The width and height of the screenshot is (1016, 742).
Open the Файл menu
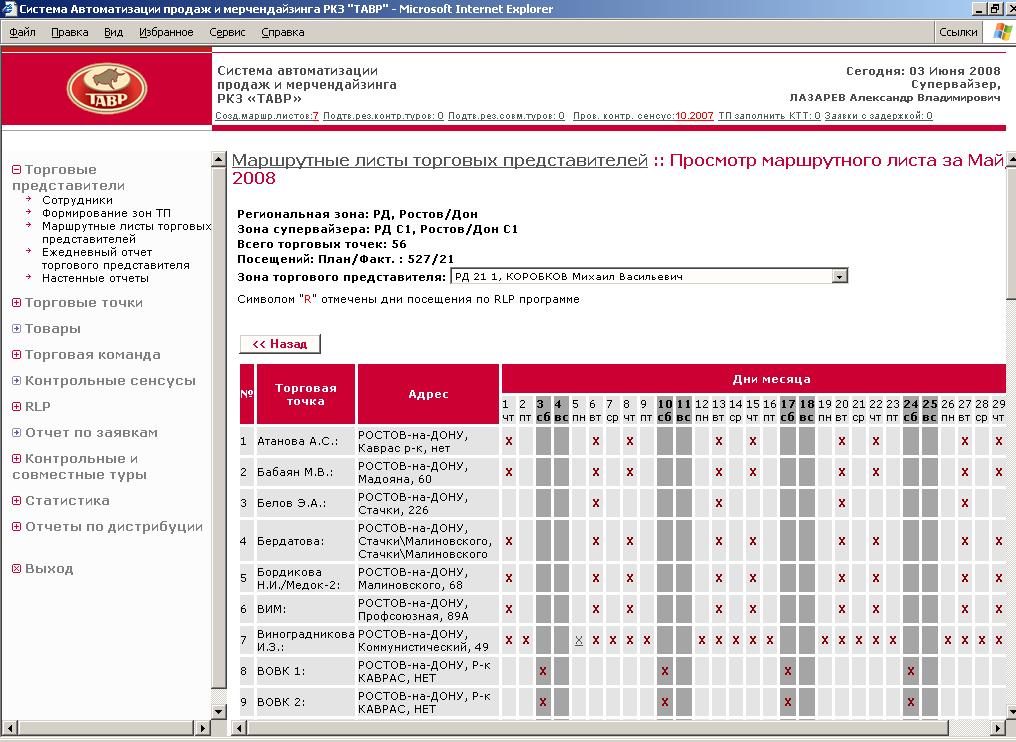22,32
